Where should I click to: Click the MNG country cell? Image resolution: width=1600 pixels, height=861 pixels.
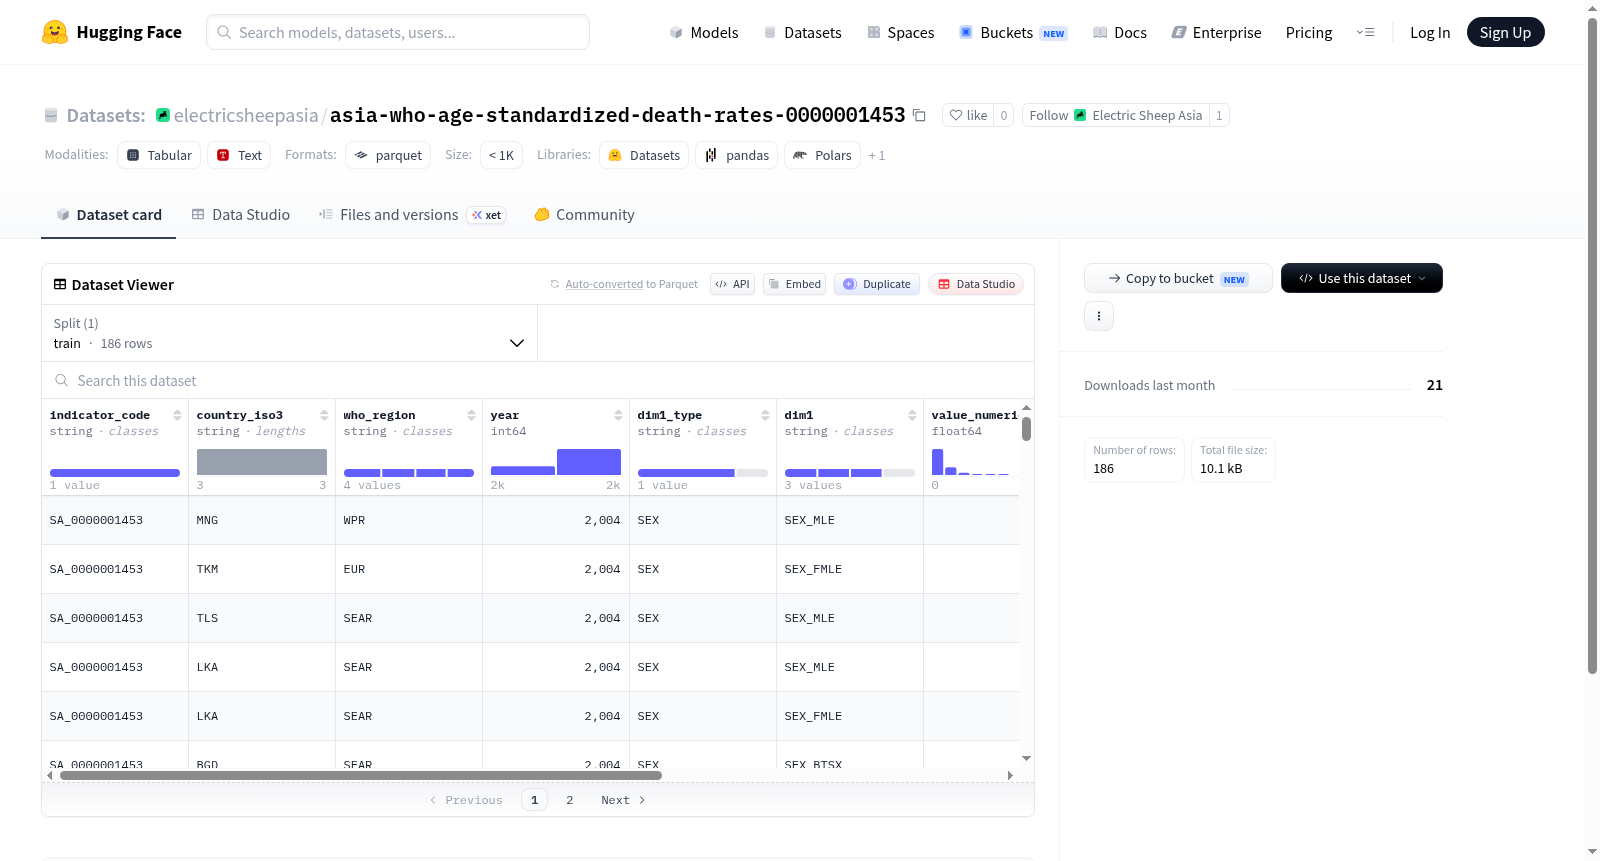pyautogui.click(x=262, y=520)
